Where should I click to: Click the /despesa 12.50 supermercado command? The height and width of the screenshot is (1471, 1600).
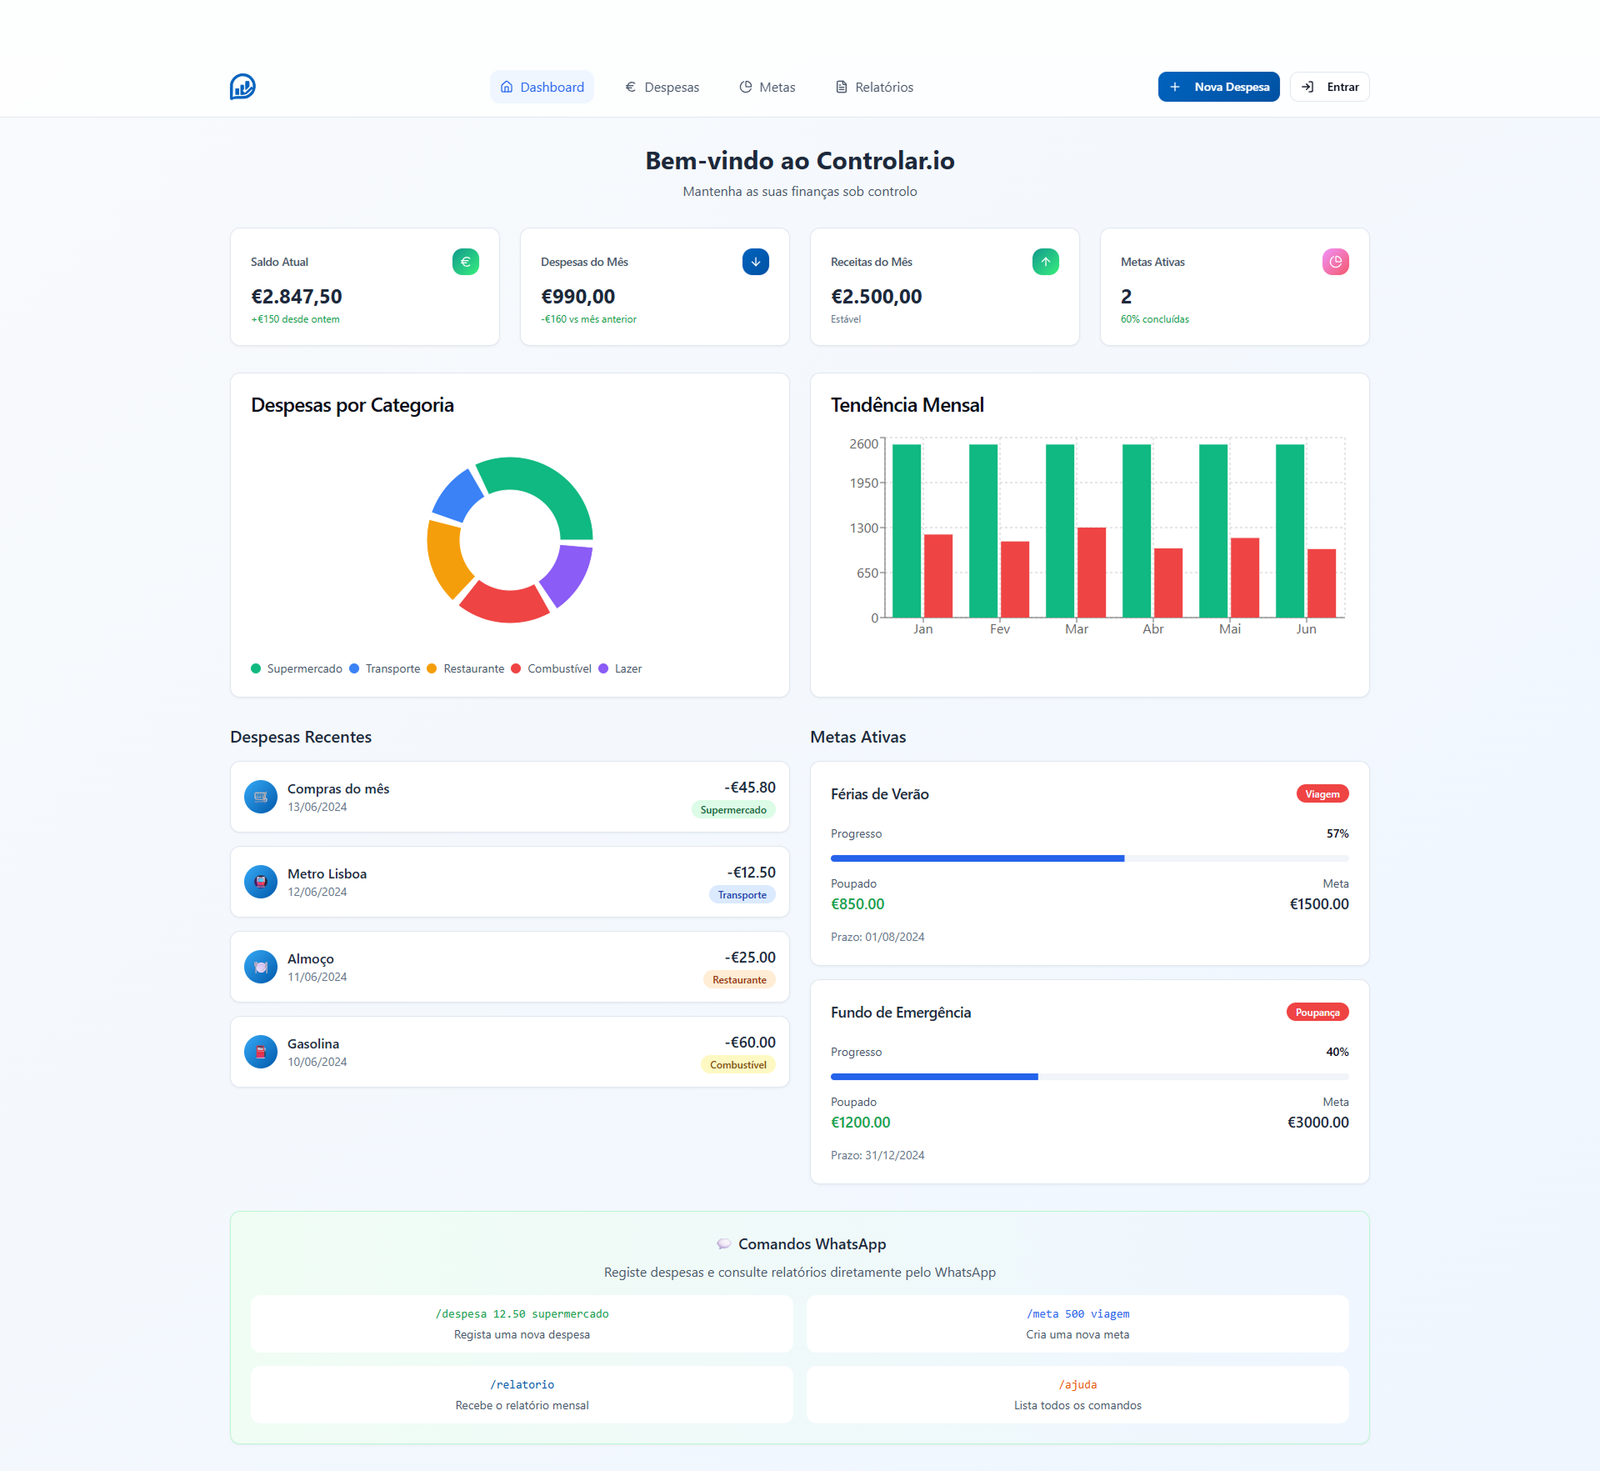522,1314
